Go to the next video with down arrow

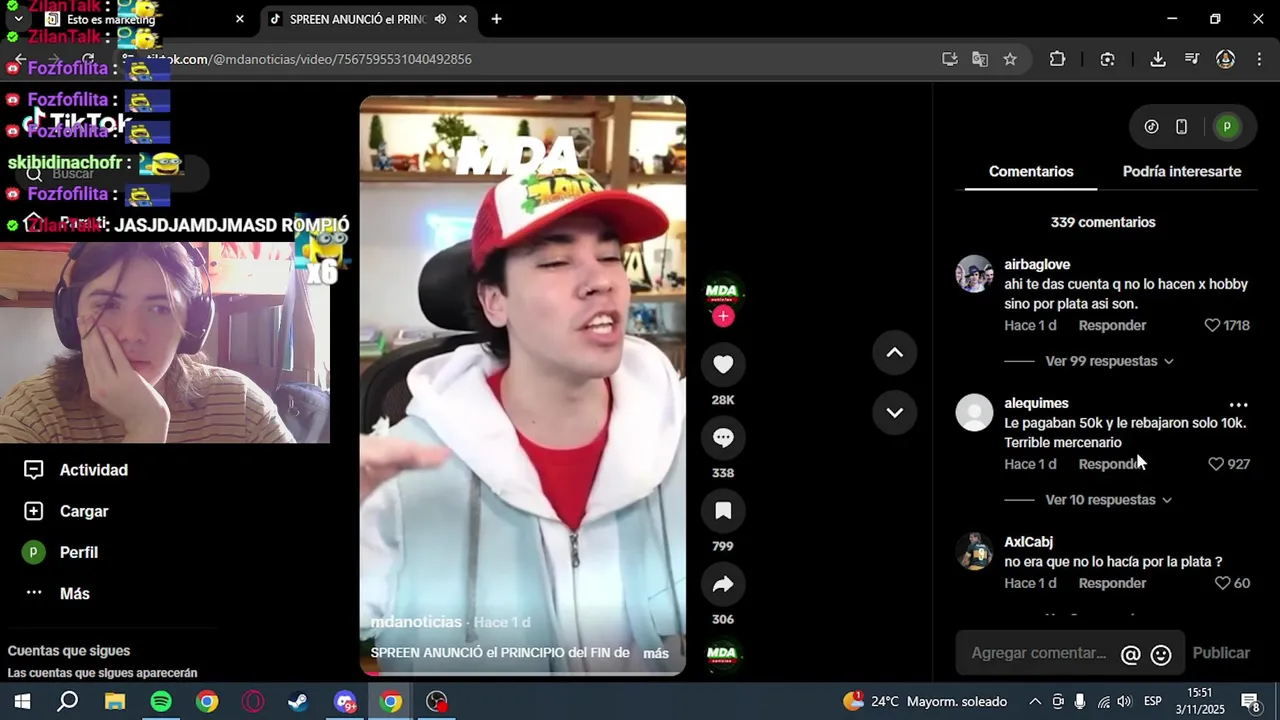[894, 412]
